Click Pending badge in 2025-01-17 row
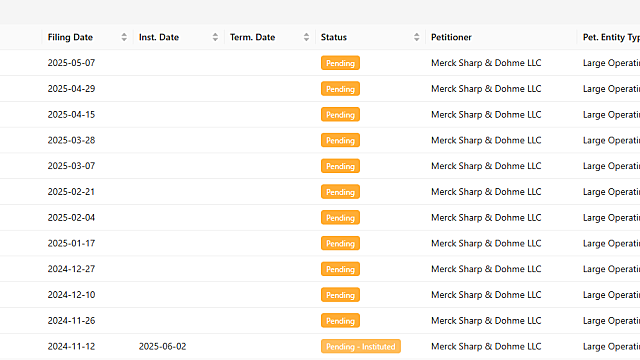This screenshot has width=640, height=360. click(340, 243)
